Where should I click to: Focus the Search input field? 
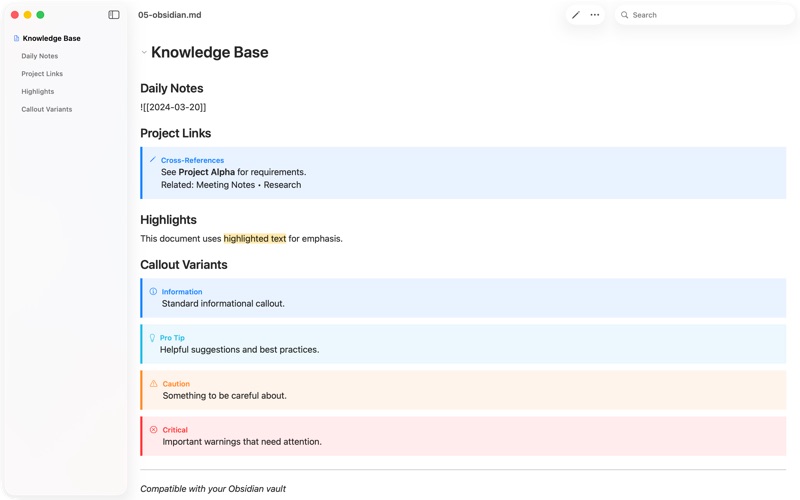705,15
